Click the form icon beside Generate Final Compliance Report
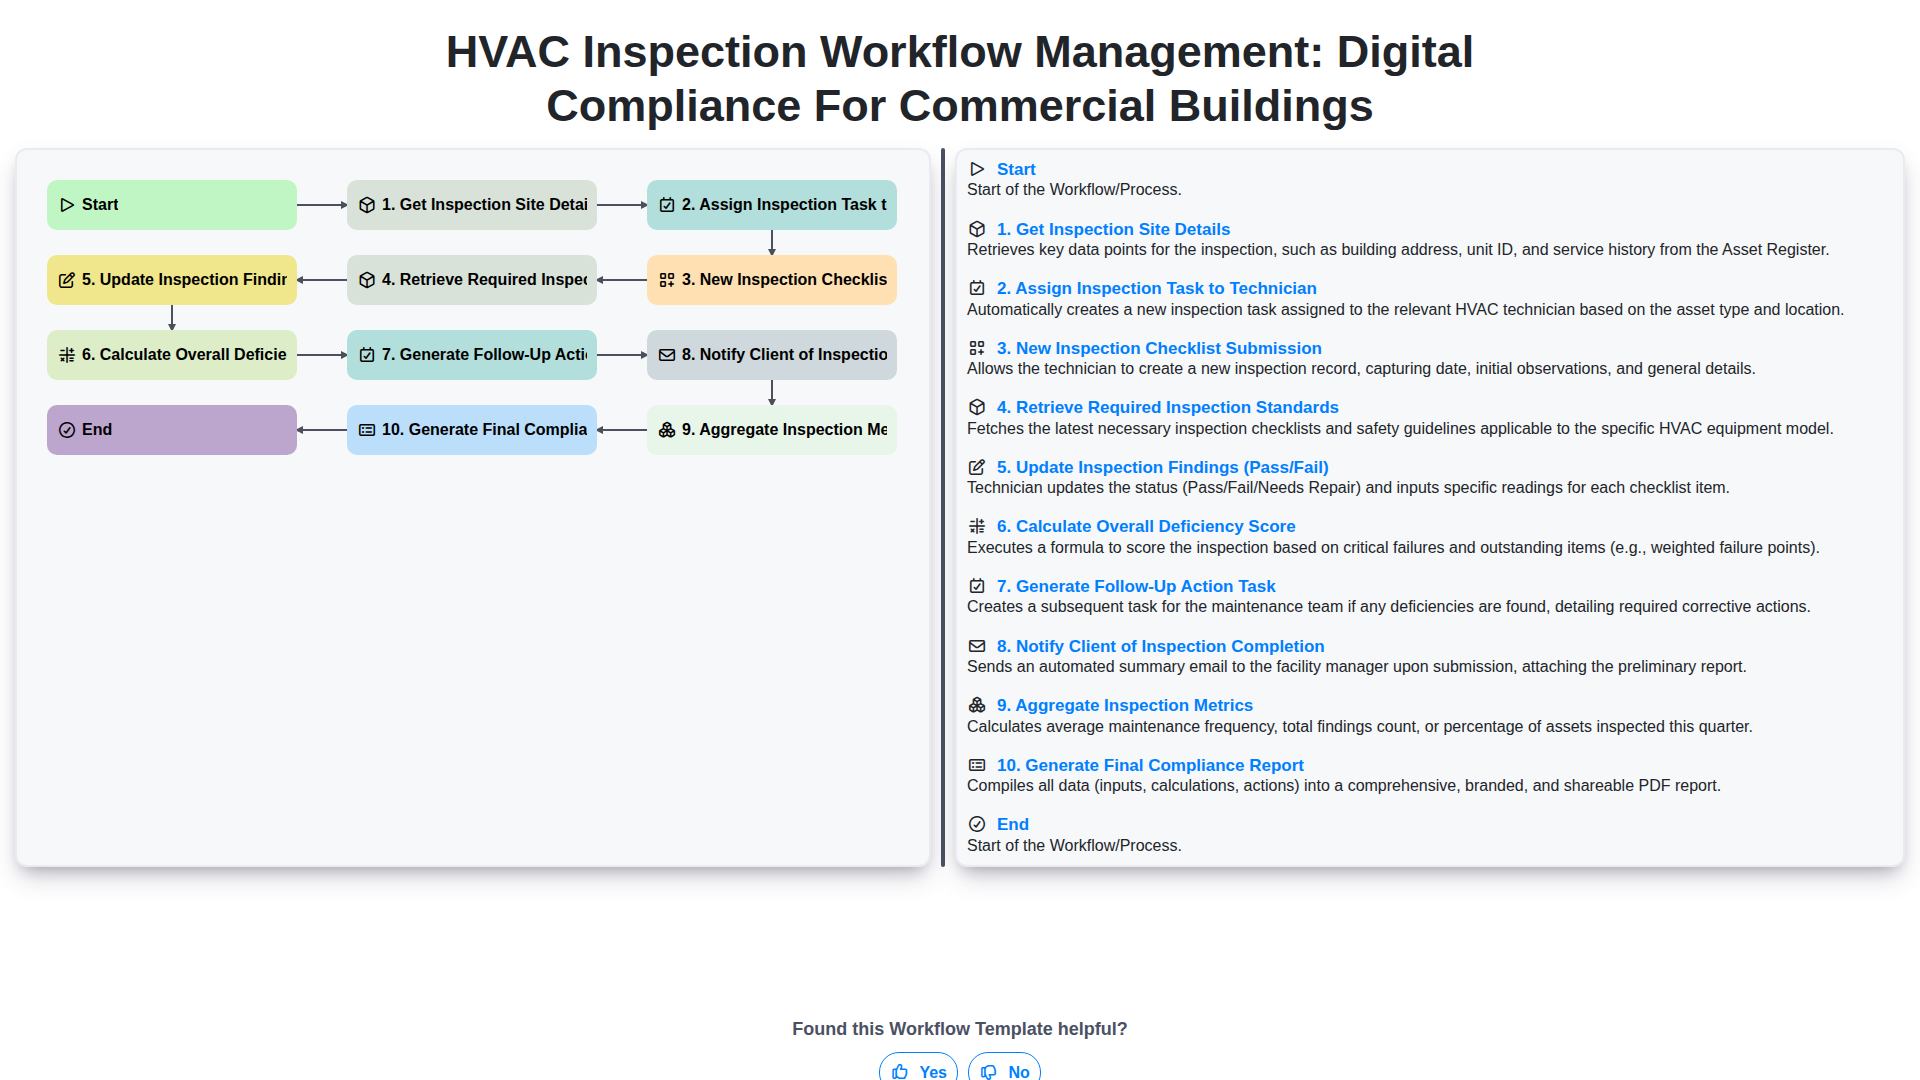The image size is (1920, 1080). [977, 765]
